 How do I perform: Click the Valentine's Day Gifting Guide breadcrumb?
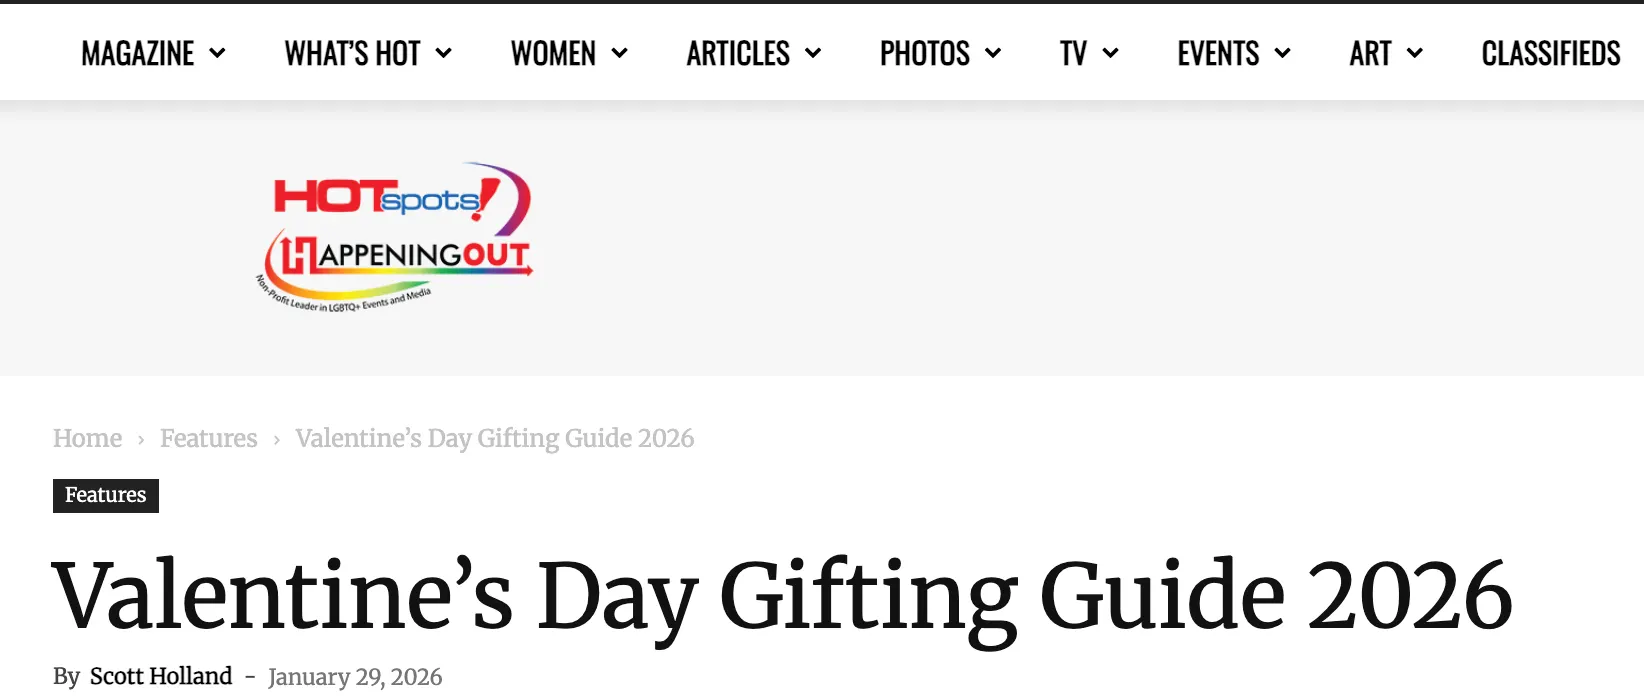click(495, 438)
